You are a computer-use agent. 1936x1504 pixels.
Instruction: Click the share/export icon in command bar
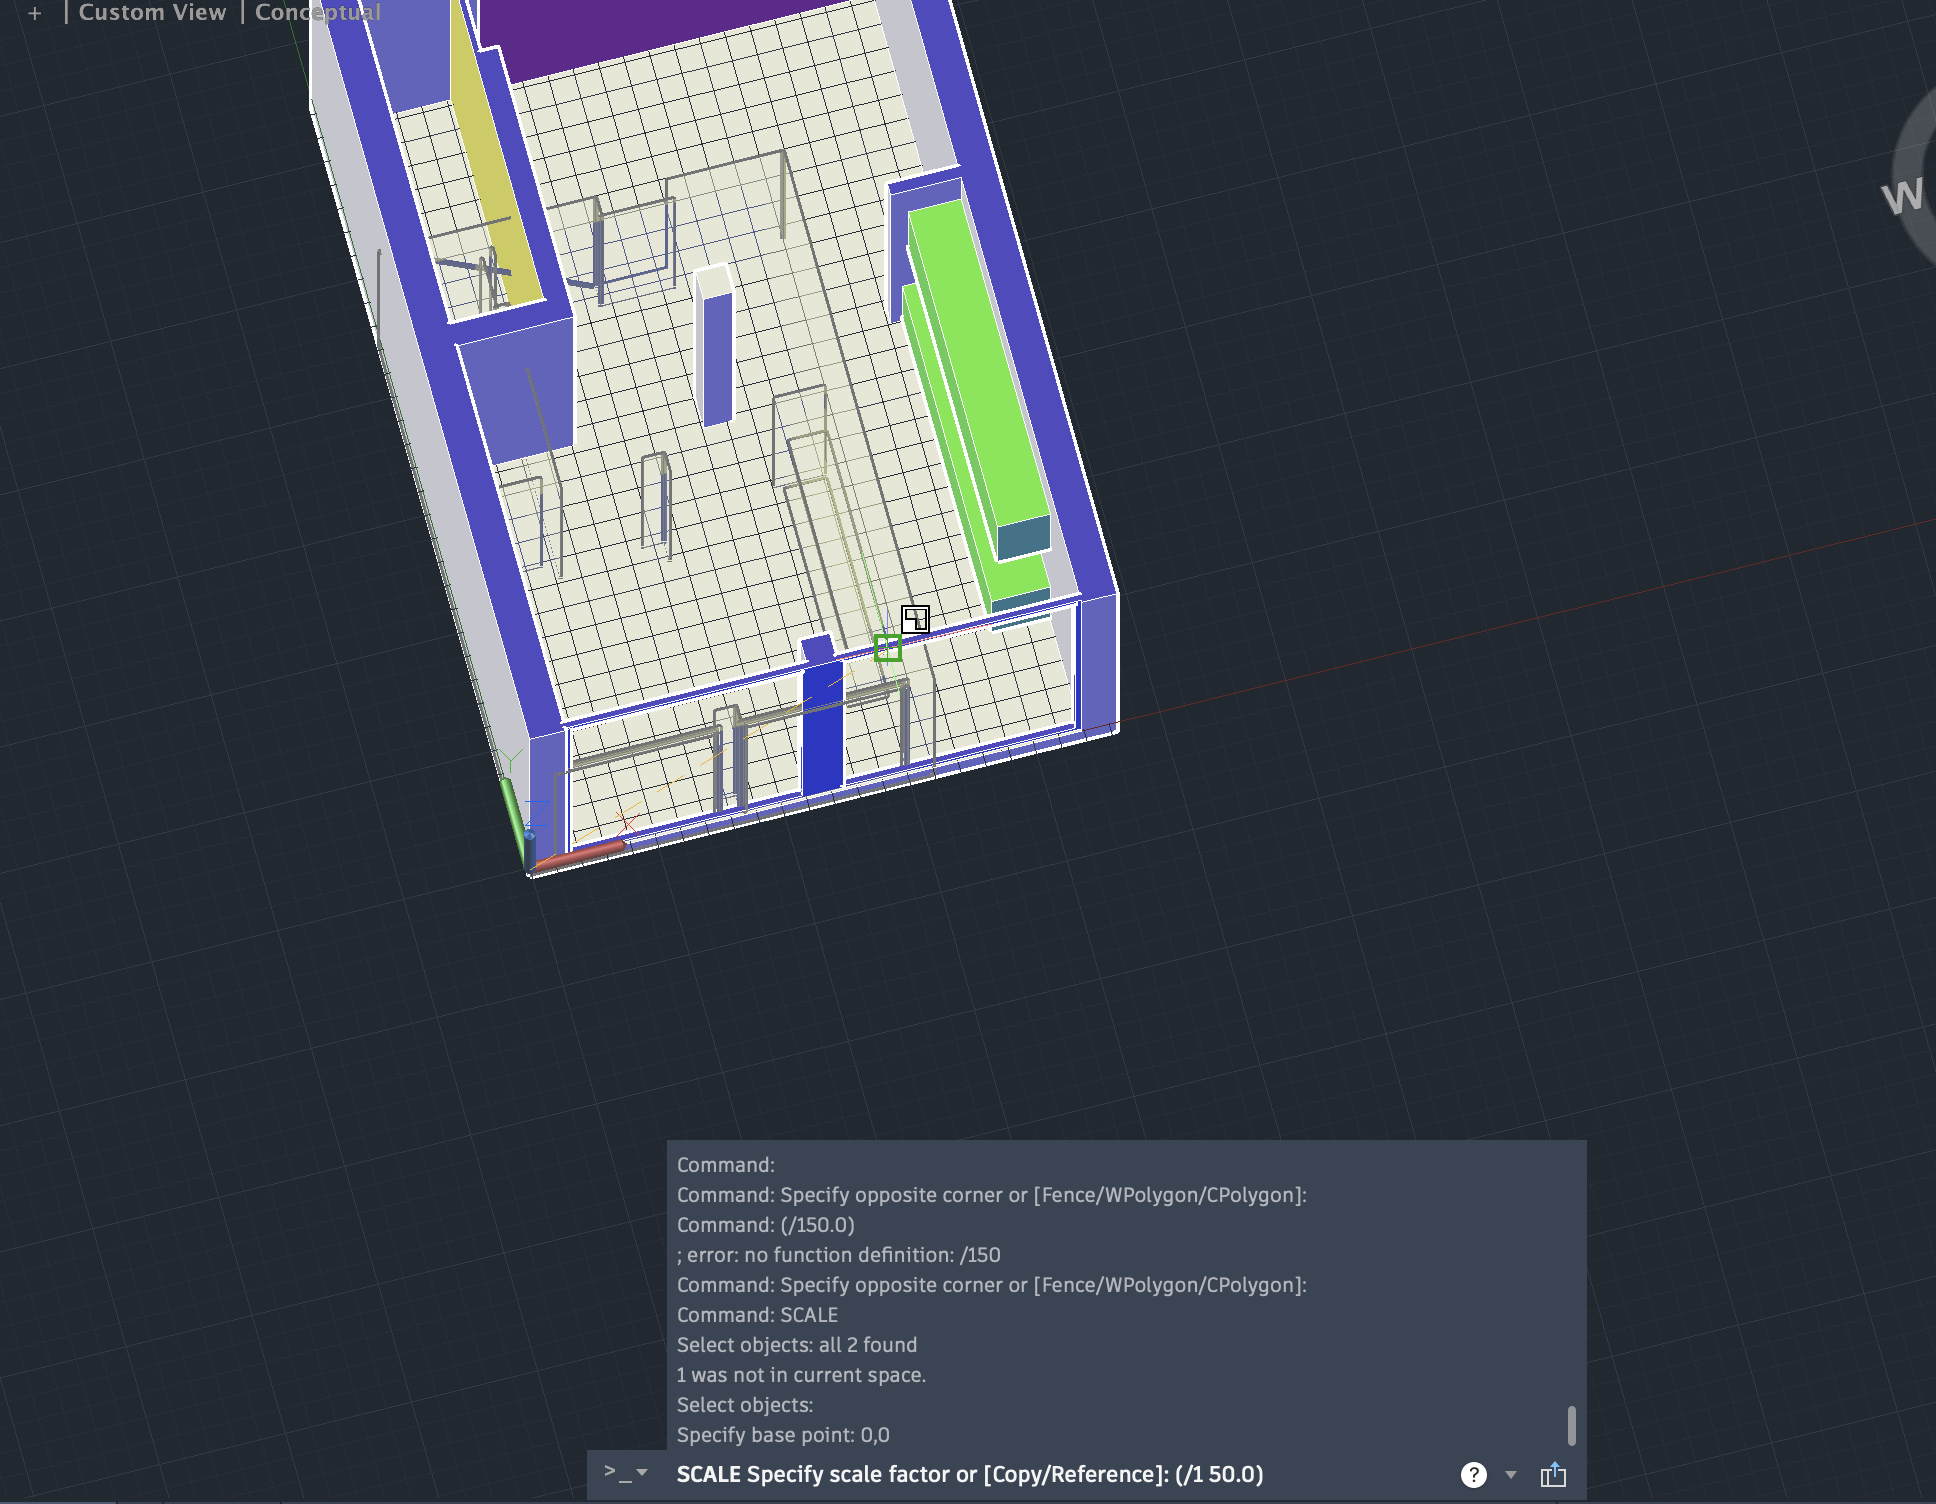[1553, 1474]
